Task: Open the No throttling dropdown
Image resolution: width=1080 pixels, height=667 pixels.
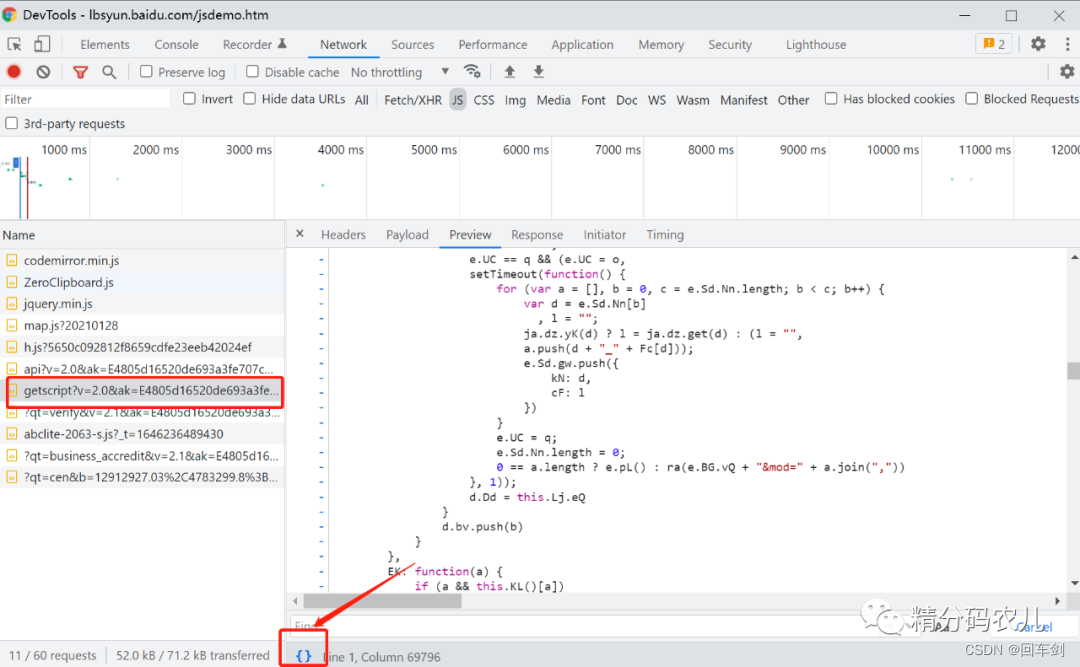Action: point(399,72)
